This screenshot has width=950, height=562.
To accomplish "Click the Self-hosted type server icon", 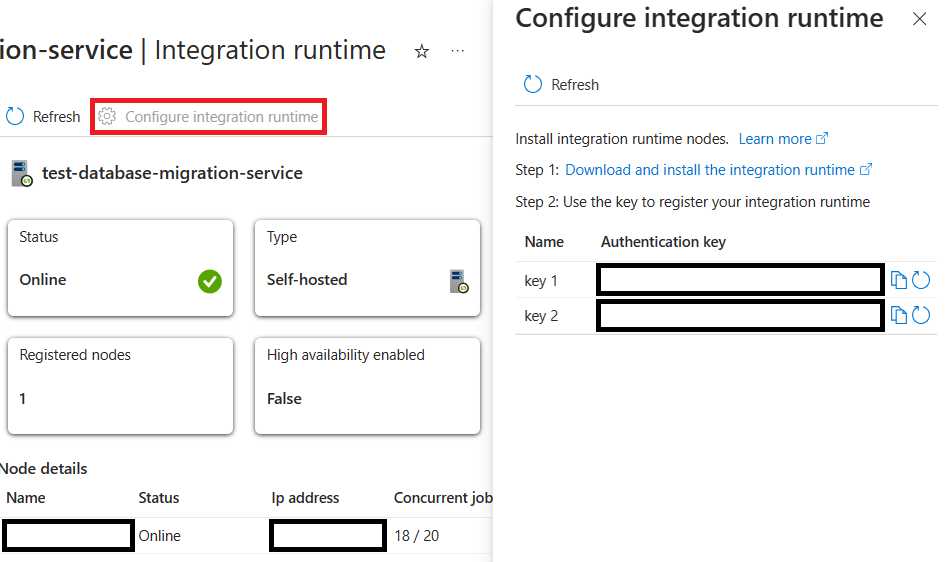I will (459, 282).
